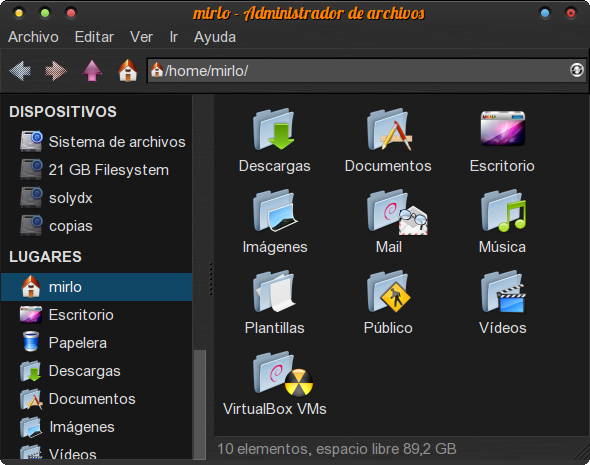Go to the parent folder with the up arrow
The height and width of the screenshot is (465, 590).
point(92,70)
